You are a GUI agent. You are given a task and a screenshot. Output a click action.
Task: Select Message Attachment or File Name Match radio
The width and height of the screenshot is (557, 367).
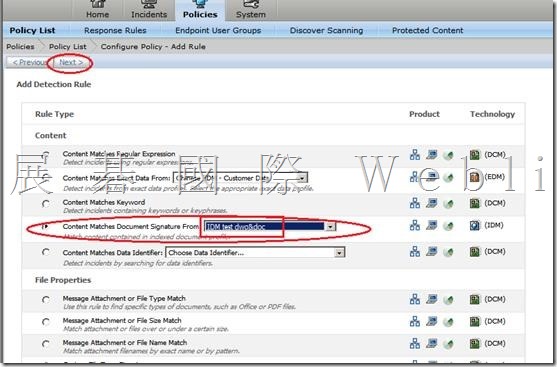(x=46, y=344)
